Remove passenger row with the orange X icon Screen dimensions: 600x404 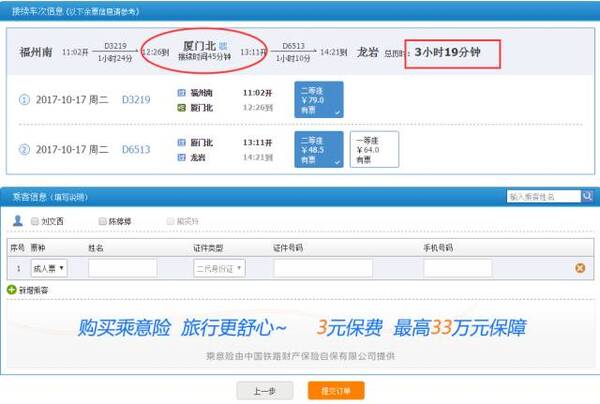click(x=579, y=268)
